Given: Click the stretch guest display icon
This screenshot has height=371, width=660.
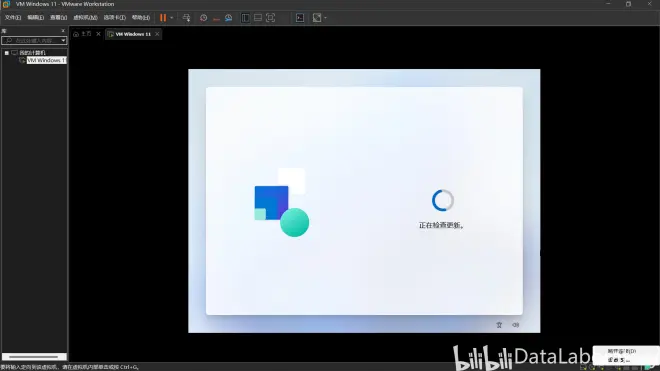Looking at the screenshot, I should [x=317, y=18].
